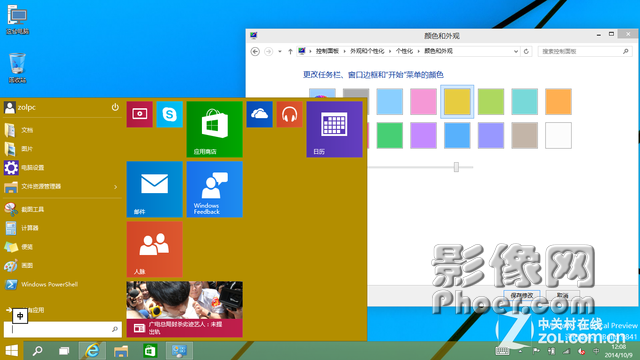This screenshot has width=640, height=360.
Task: Select the teal color swatch
Action: click(524, 102)
